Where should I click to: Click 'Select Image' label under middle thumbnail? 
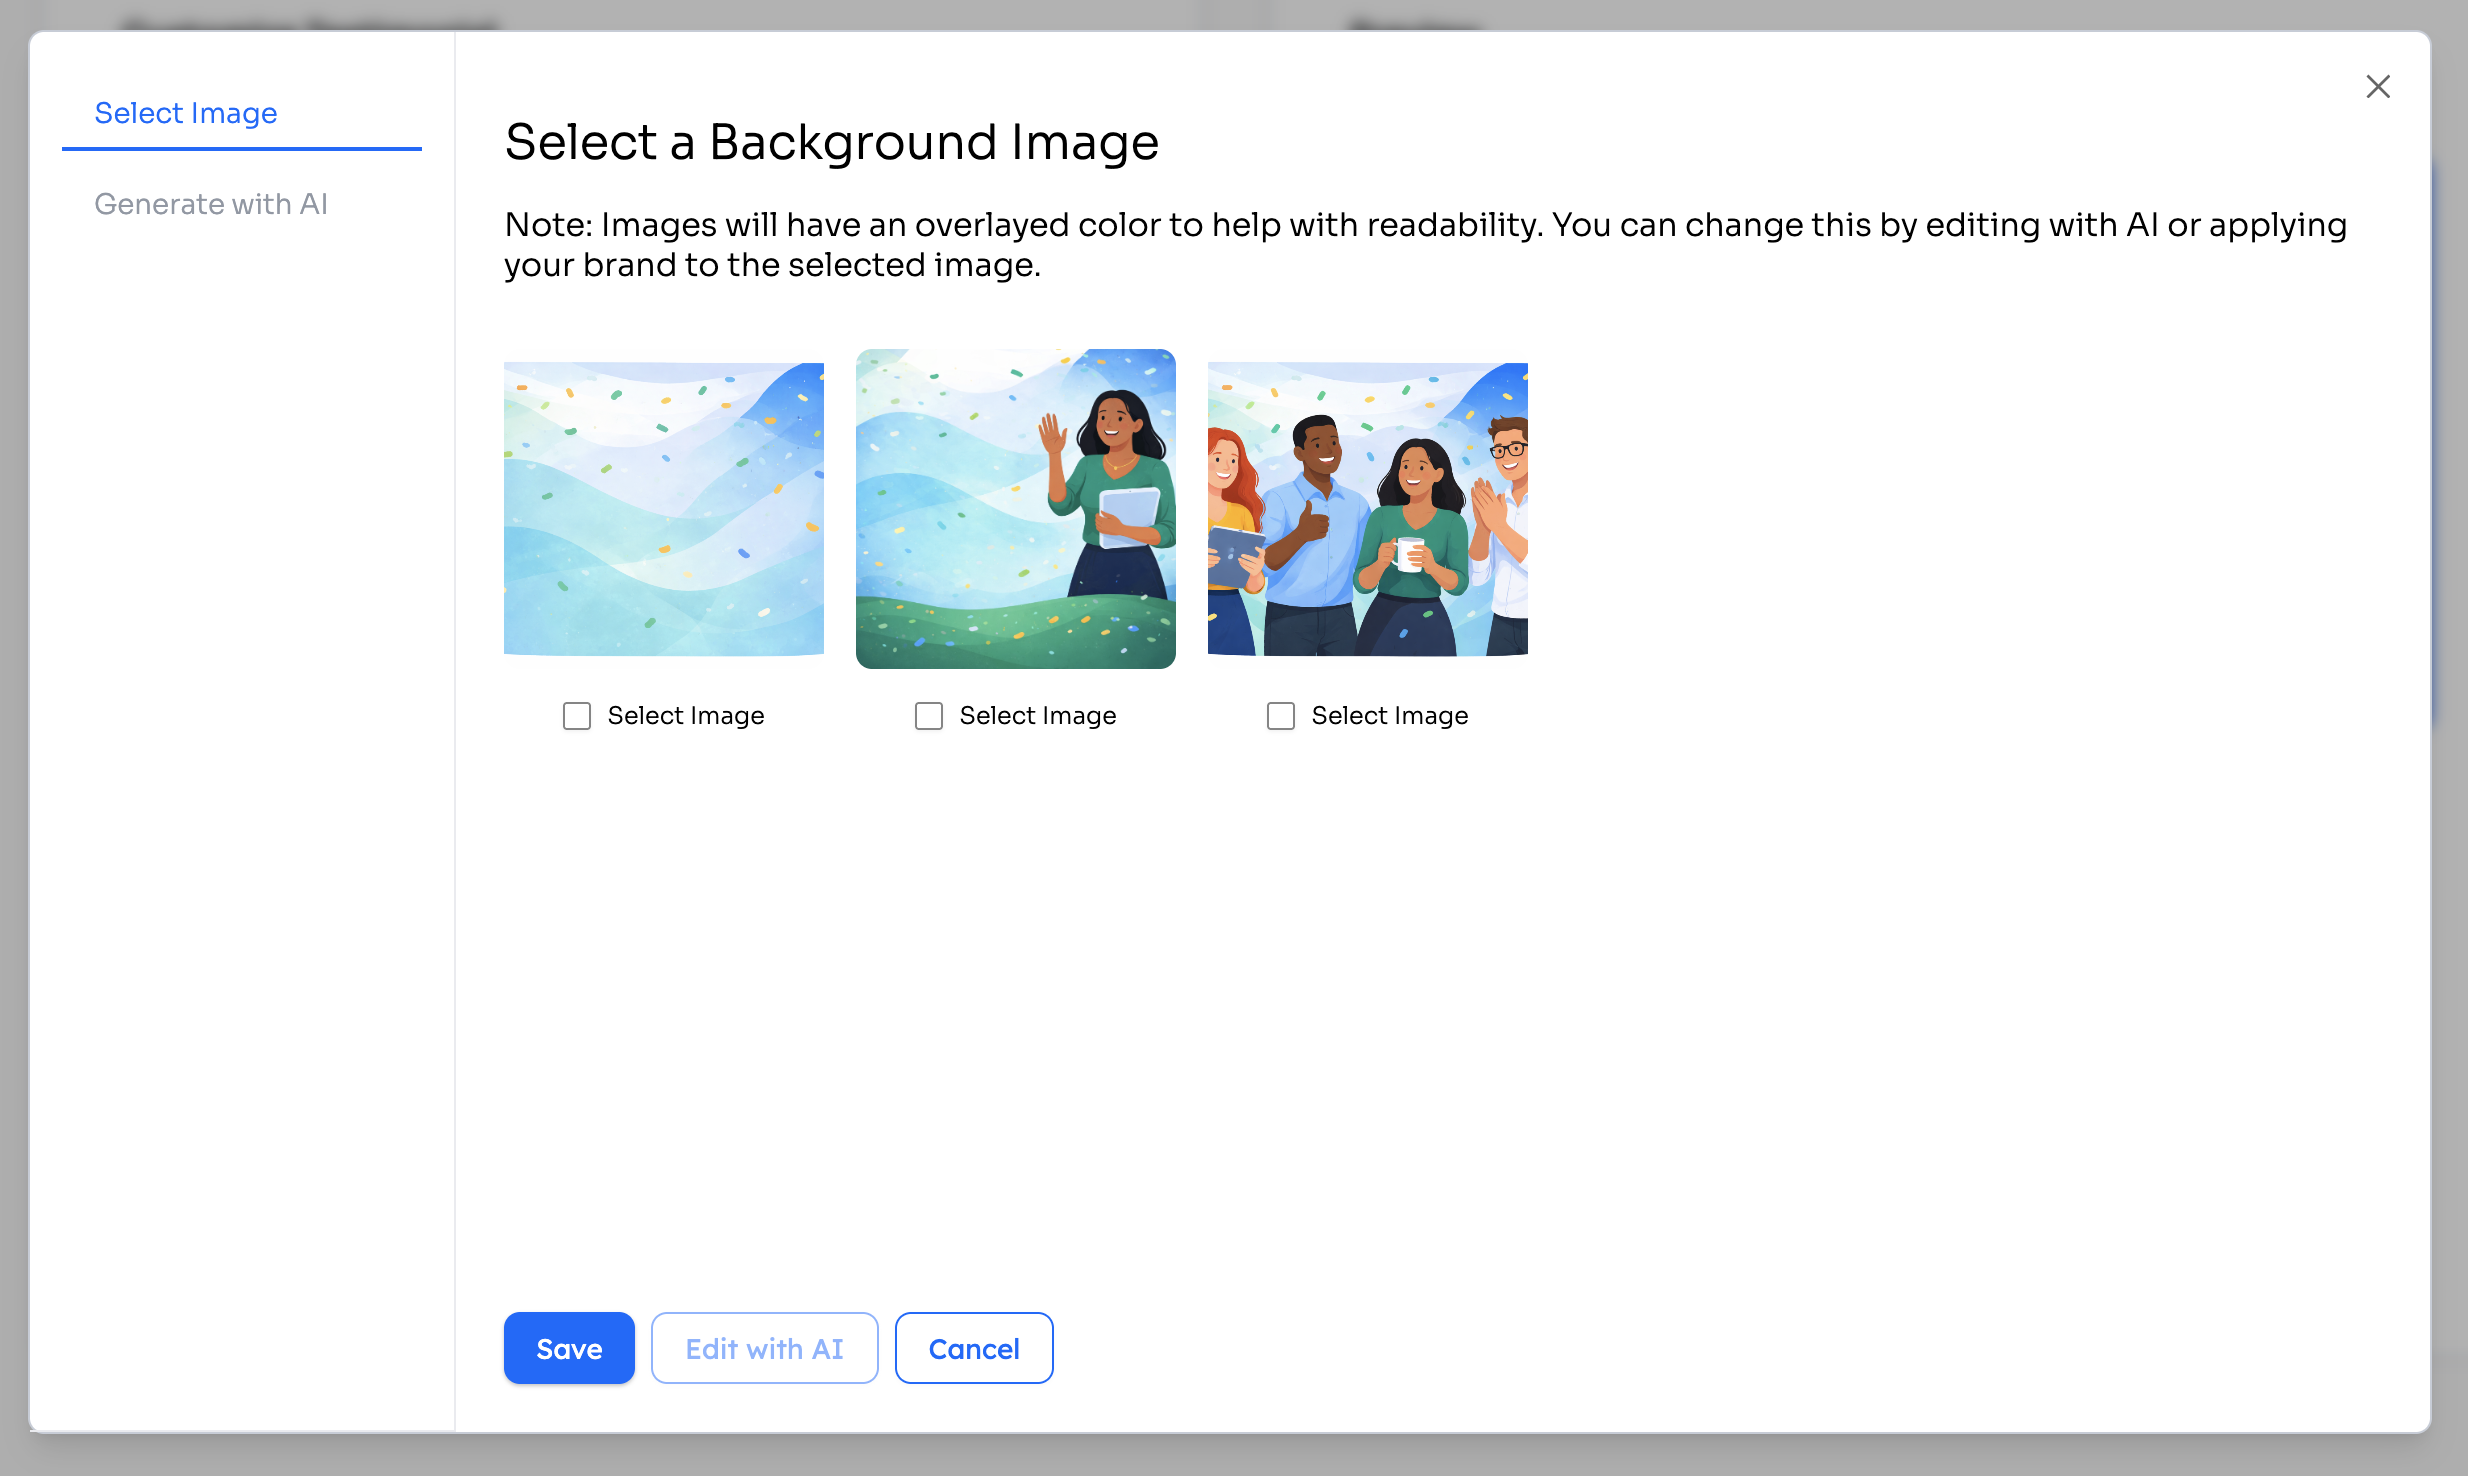[1038, 716]
